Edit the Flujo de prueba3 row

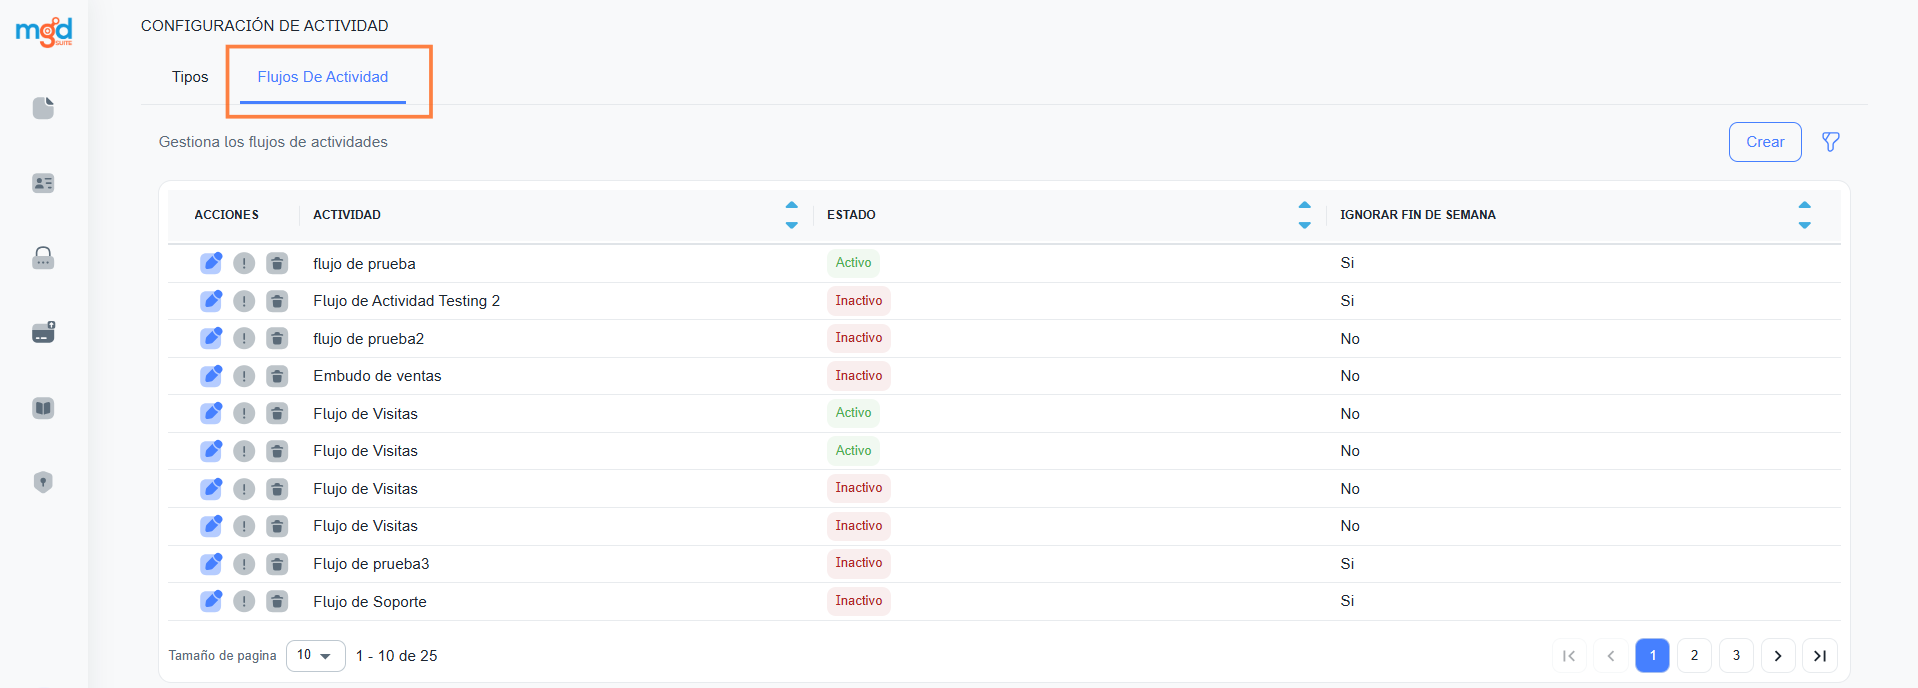211,564
